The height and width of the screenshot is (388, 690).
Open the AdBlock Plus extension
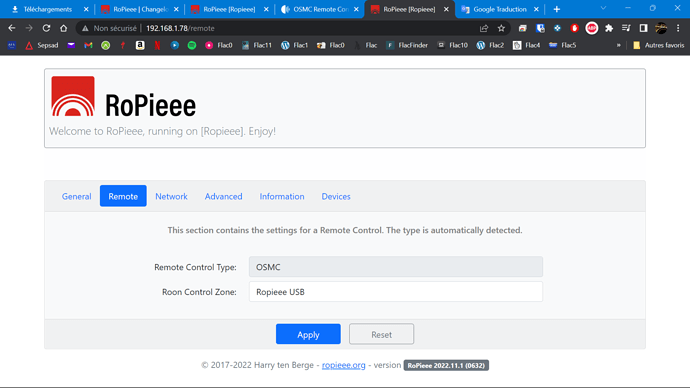pos(592,28)
